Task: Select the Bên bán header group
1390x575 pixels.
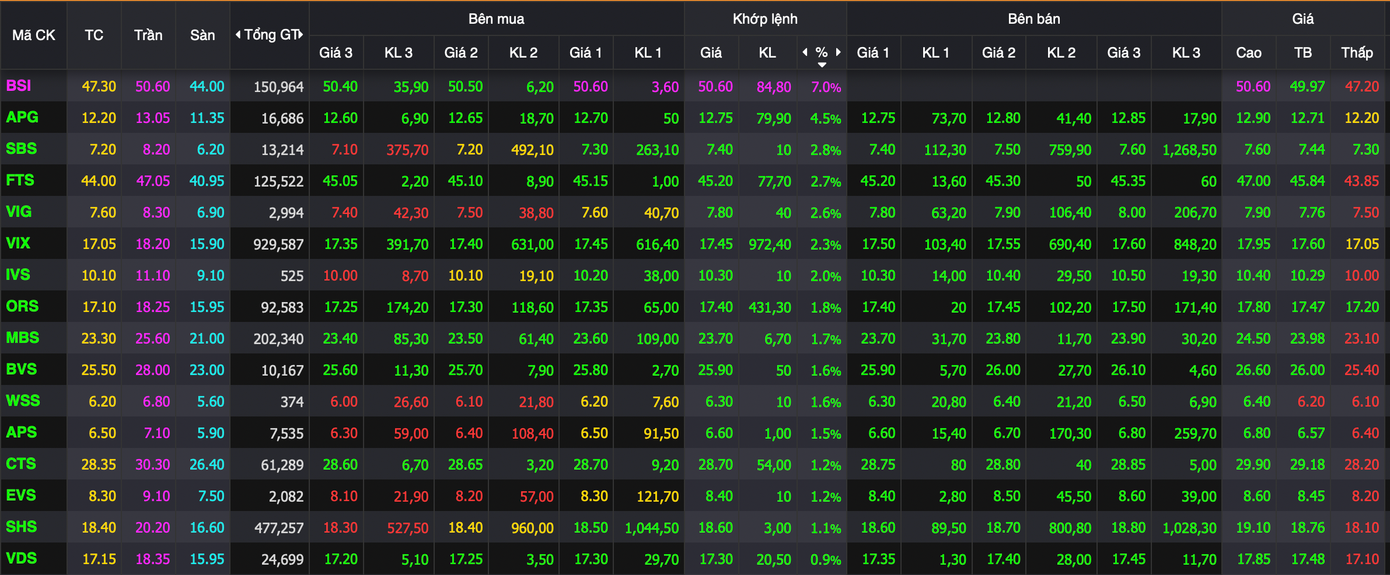Action: 1034,19
